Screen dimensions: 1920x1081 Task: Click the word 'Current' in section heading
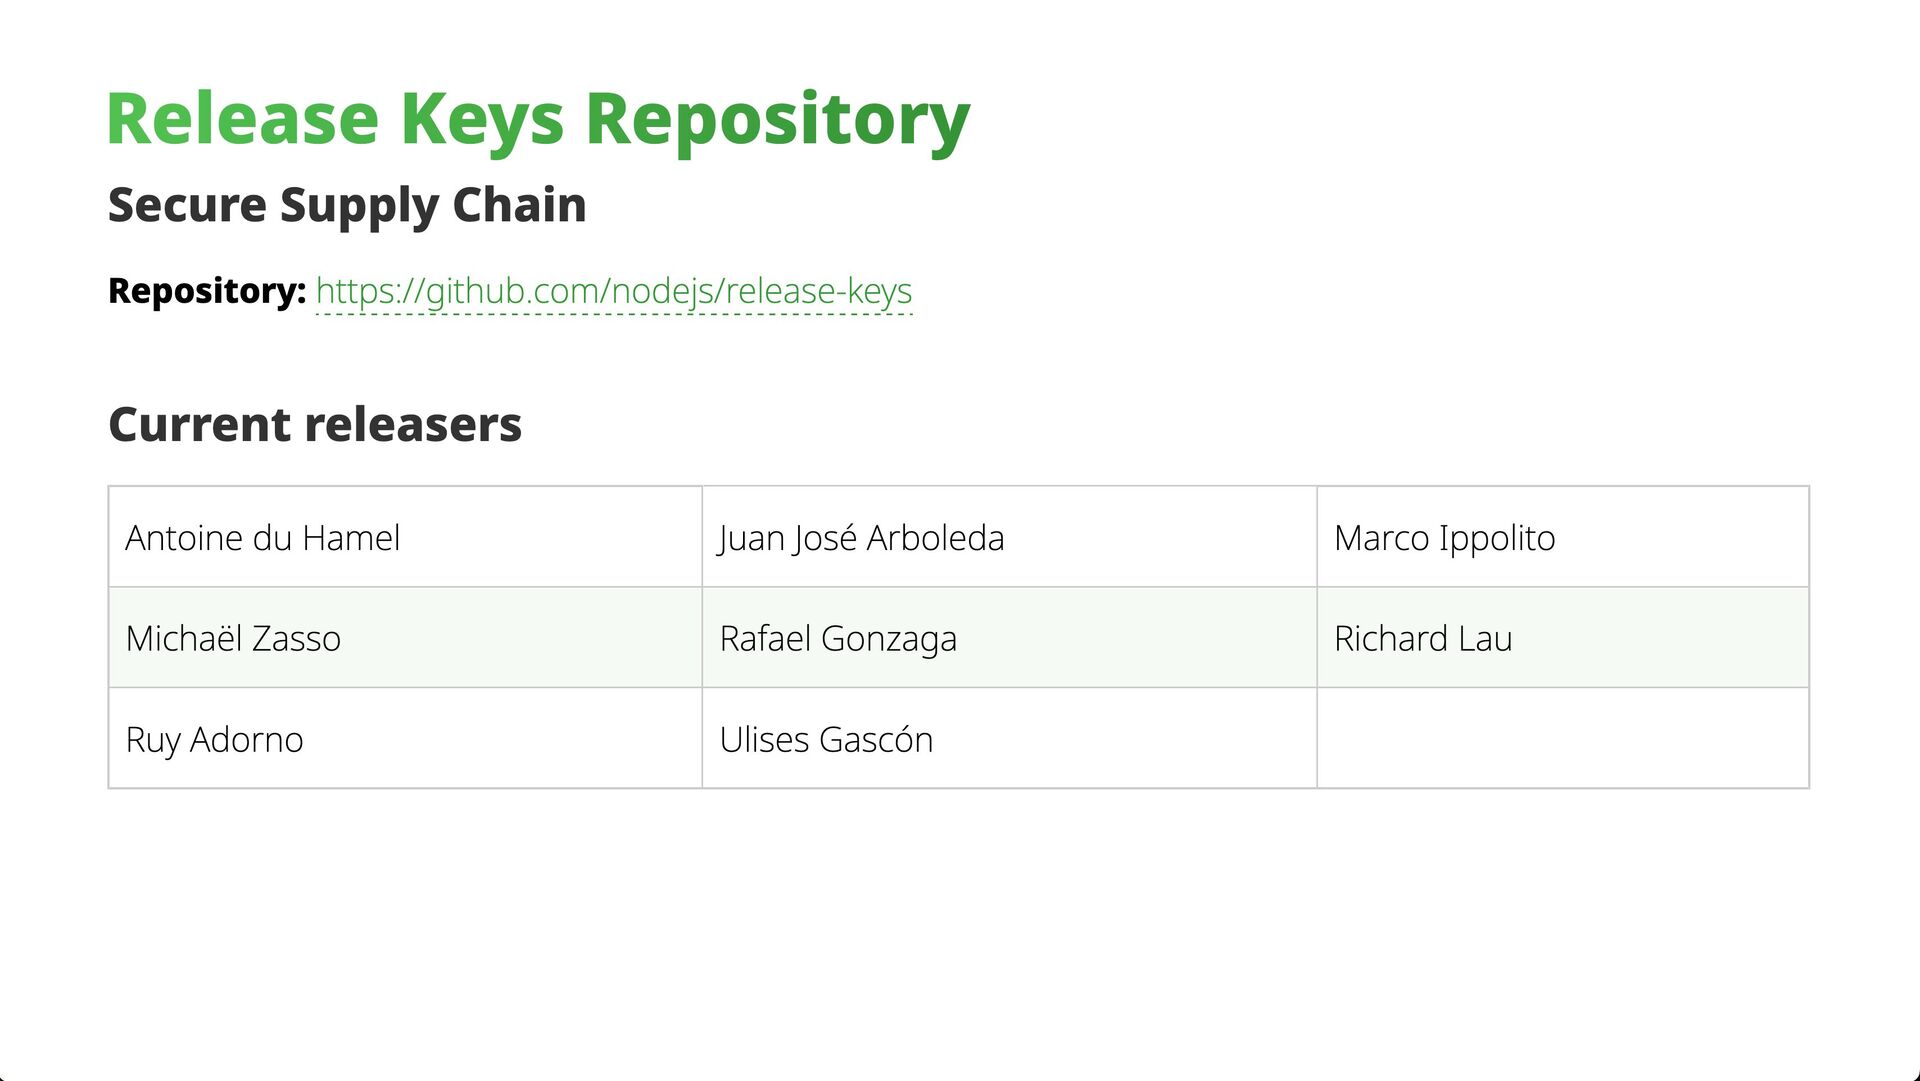pyautogui.click(x=198, y=425)
